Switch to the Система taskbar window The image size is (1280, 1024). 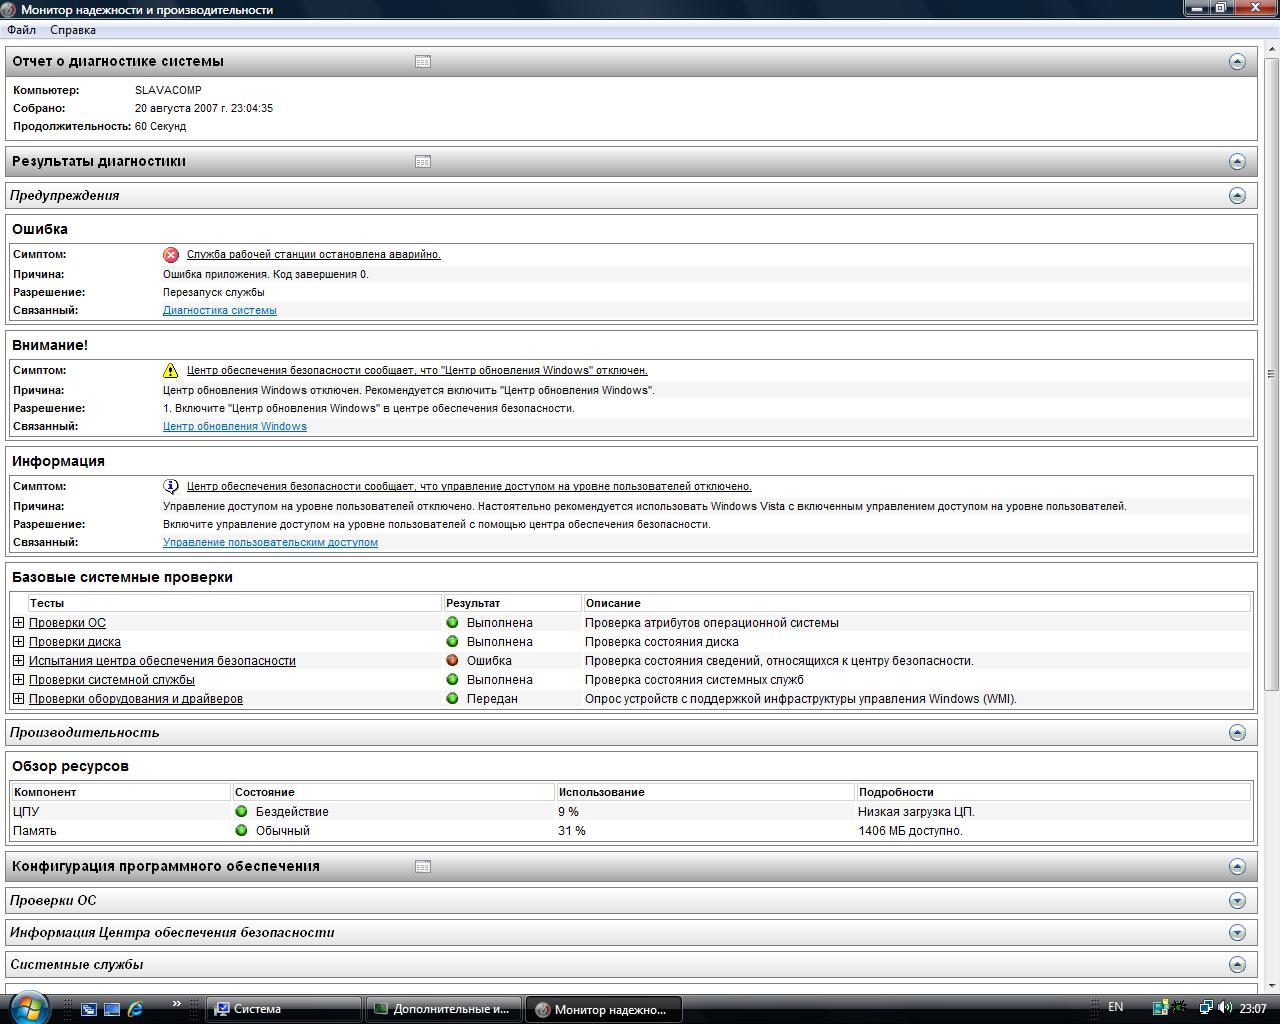(x=284, y=1009)
